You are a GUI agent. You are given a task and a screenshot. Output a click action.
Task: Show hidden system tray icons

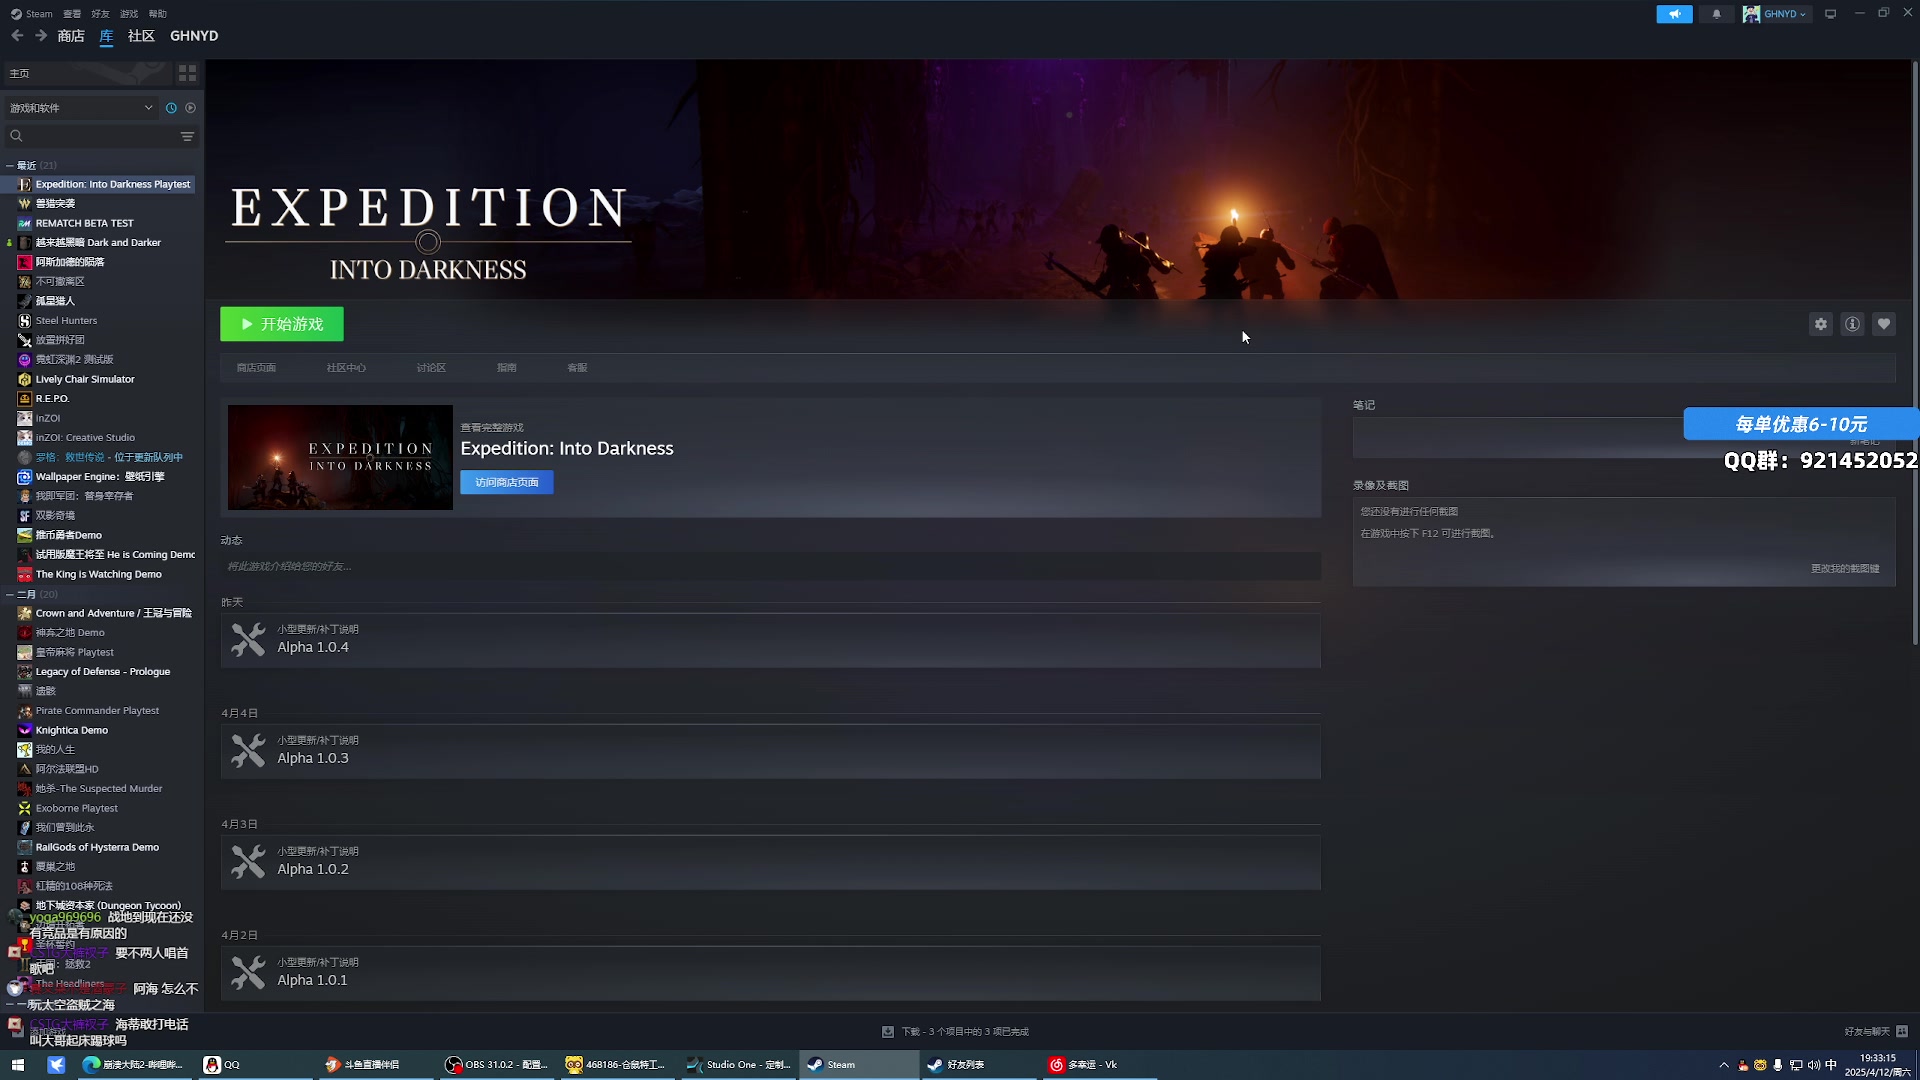coord(1723,1065)
